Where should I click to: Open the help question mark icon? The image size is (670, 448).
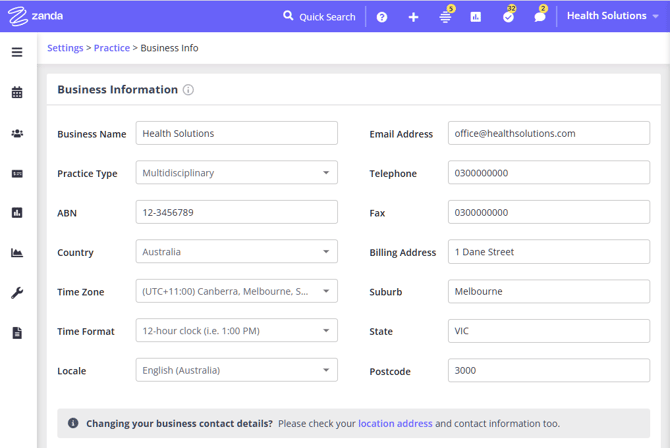(382, 17)
